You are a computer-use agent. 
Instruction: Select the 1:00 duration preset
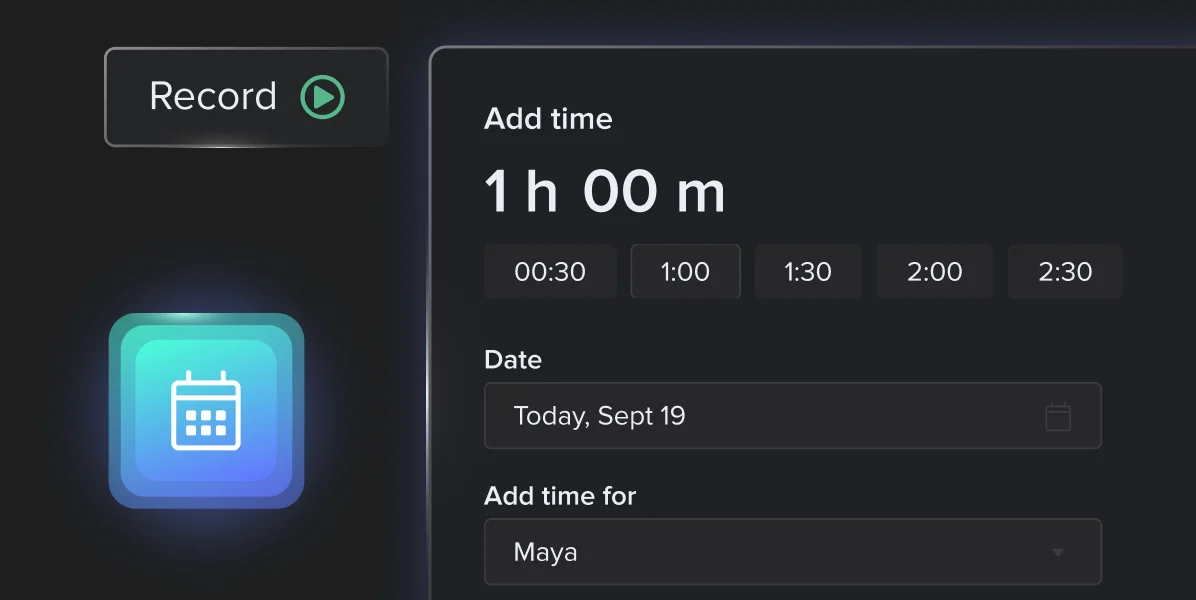click(685, 272)
